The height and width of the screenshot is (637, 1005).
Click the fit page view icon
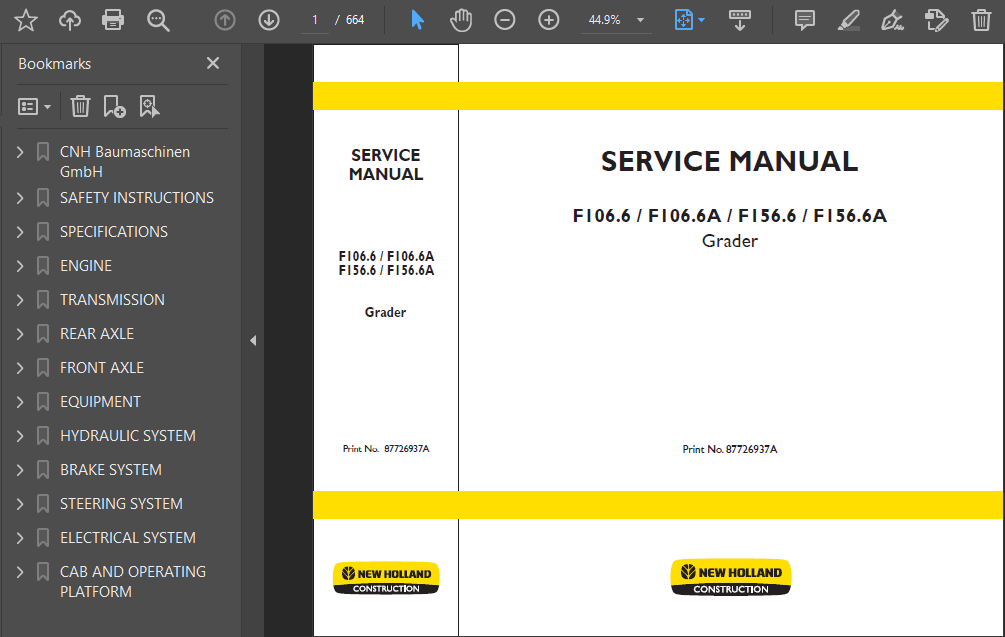click(684, 21)
